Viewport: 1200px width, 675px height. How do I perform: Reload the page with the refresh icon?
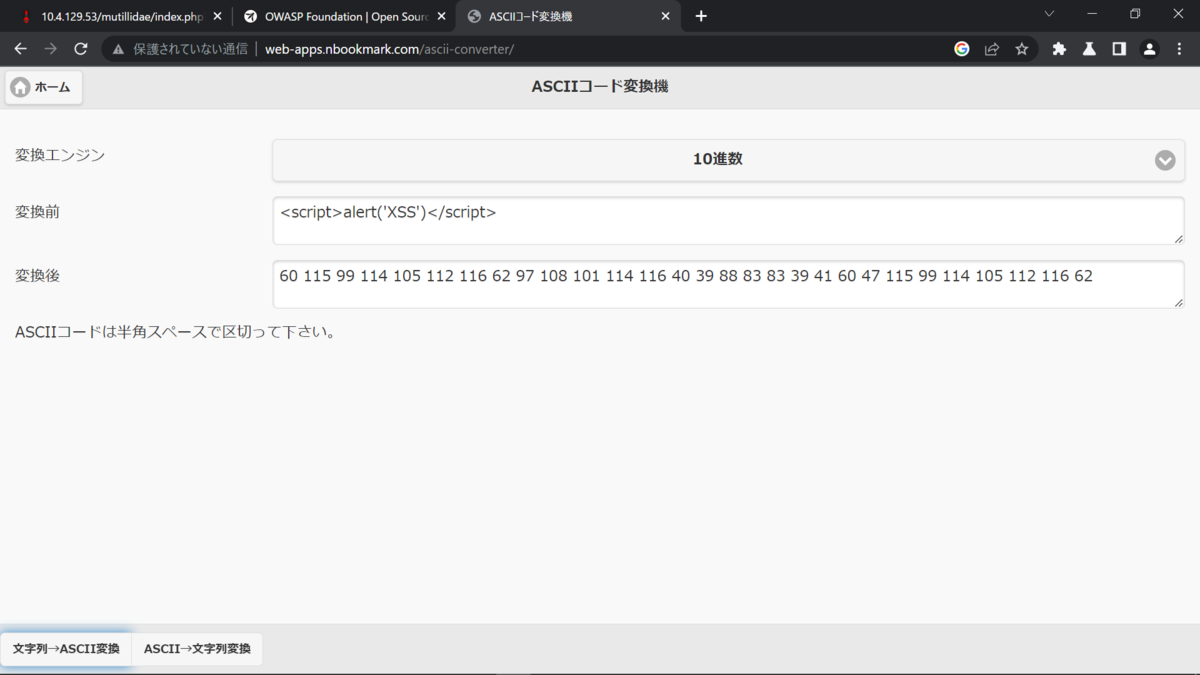coord(81,49)
